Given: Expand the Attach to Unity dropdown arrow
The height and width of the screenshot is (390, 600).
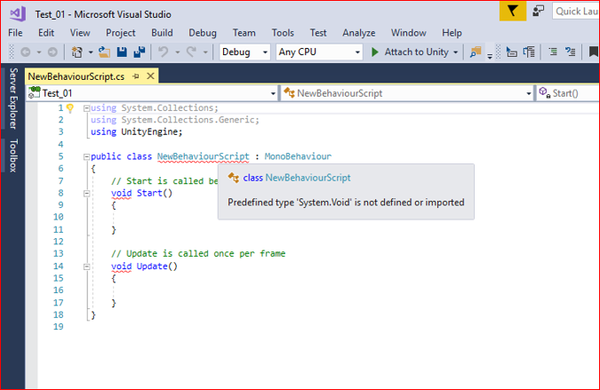Looking at the screenshot, I should click(x=455, y=52).
